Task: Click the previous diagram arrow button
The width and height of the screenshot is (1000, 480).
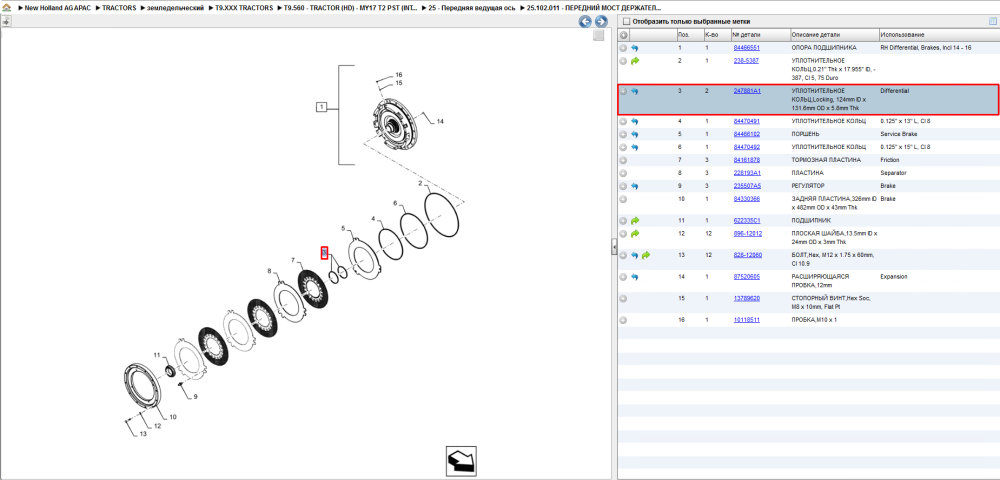Action: click(585, 22)
